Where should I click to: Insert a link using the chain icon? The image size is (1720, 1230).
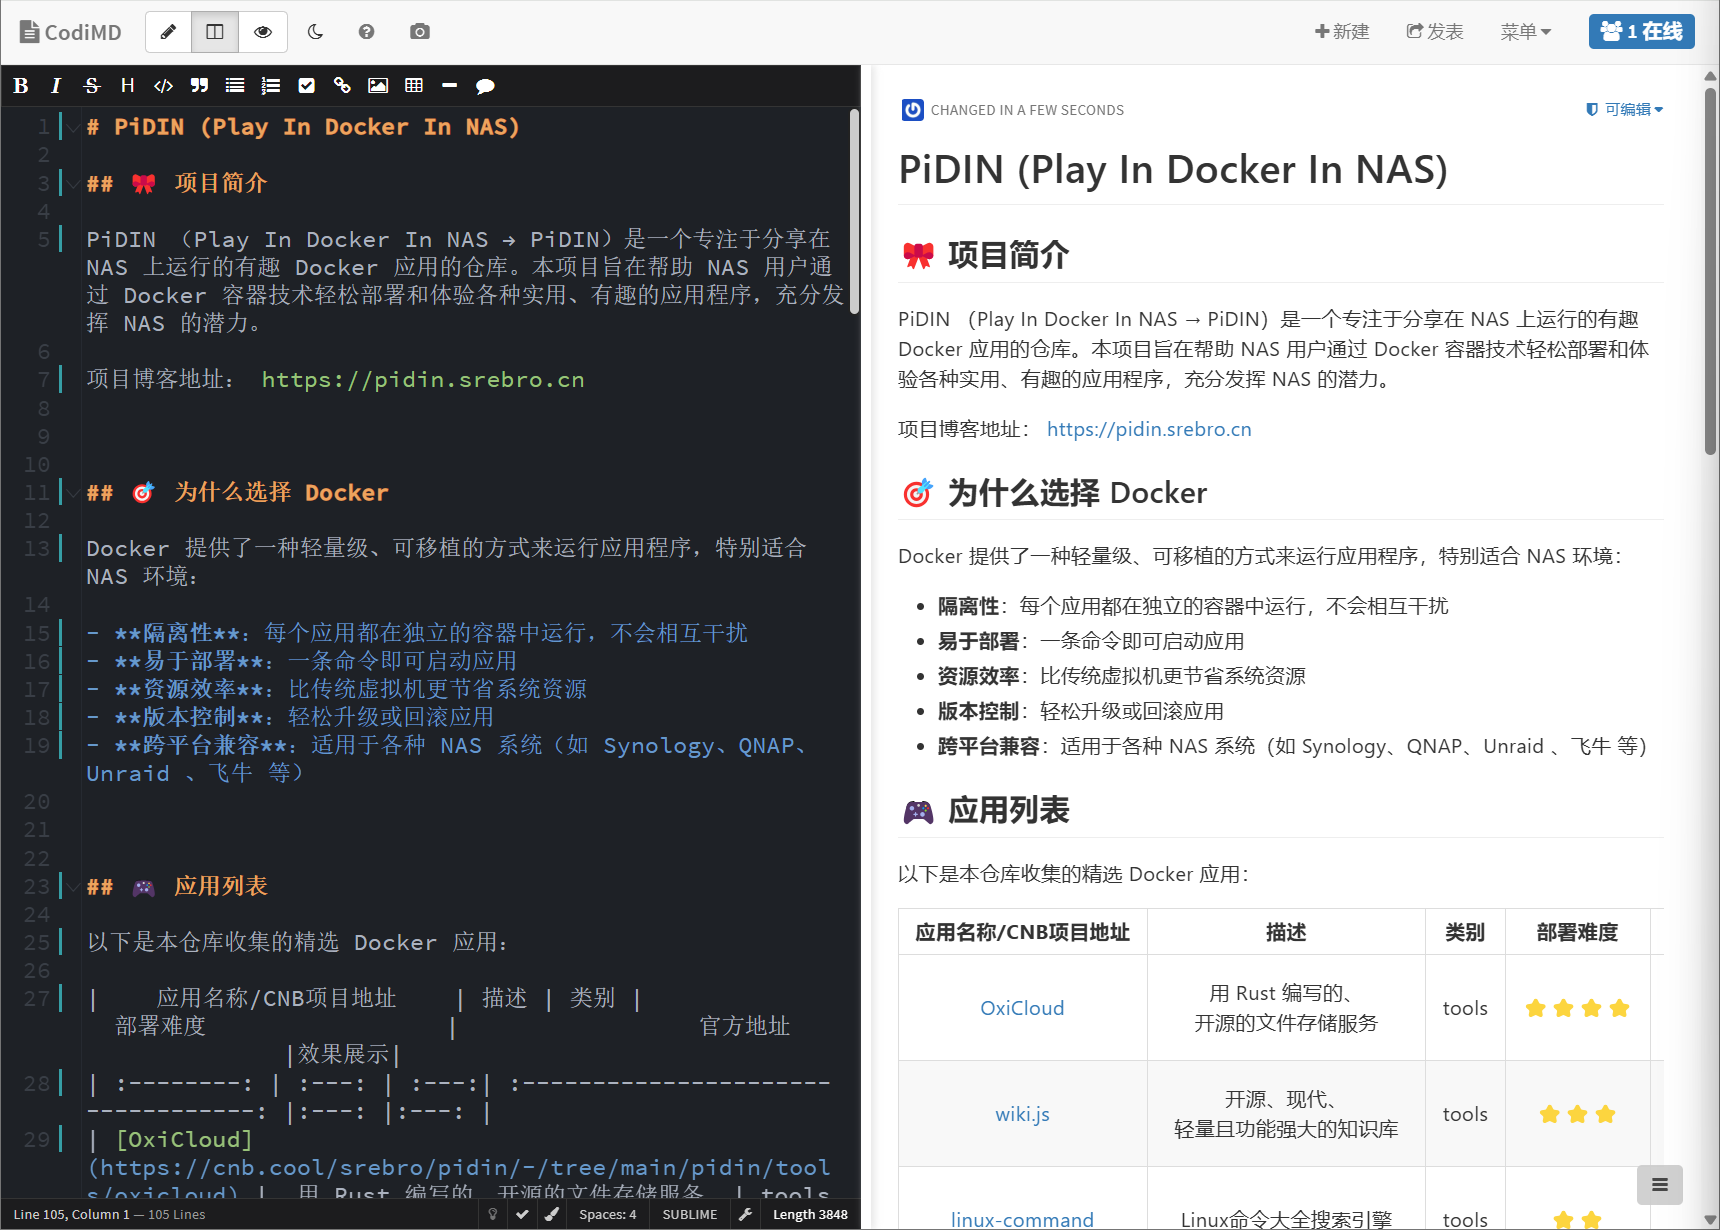pyautogui.click(x=342, y=86)
